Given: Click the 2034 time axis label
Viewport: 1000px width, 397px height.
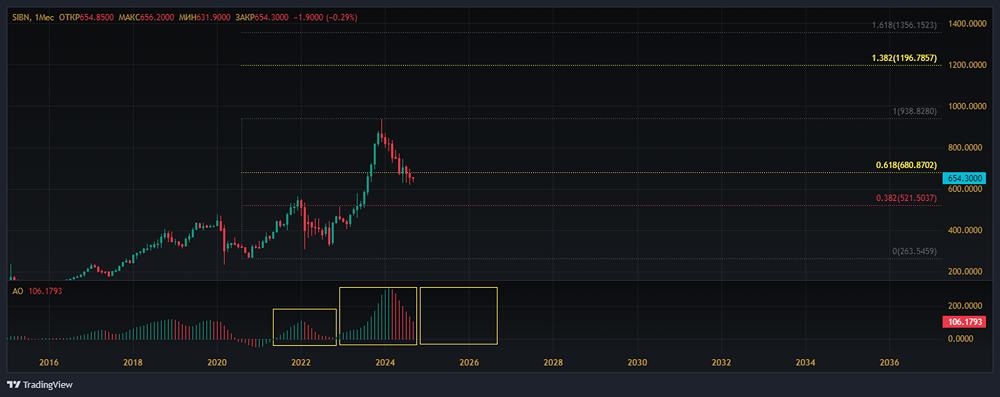Looking at the screenshot, I should coord(805,363).
